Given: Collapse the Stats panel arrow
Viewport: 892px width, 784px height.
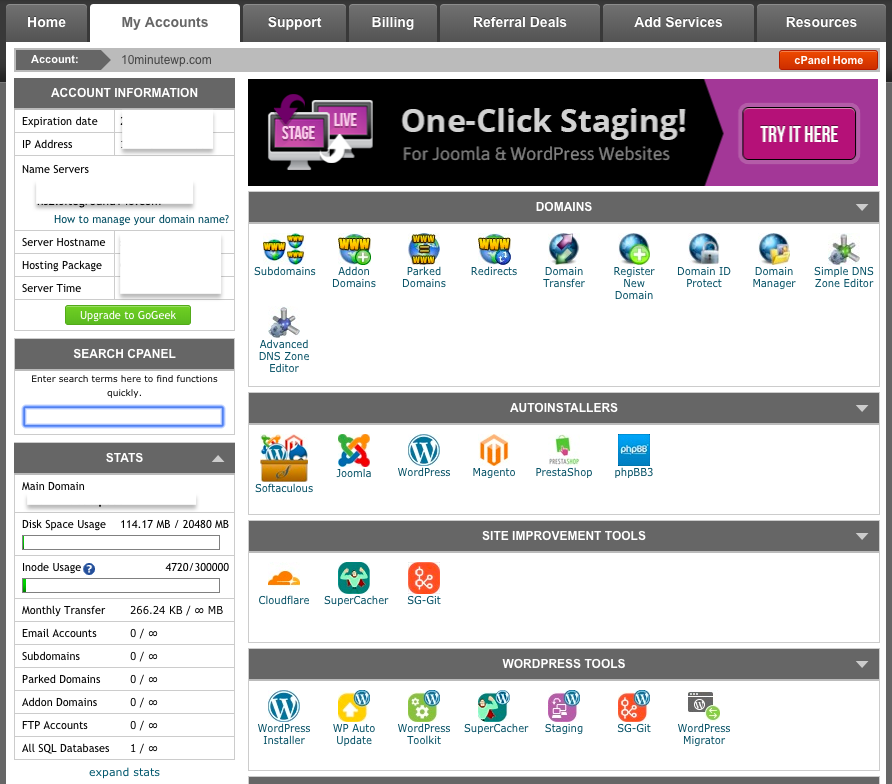Looking at the screenshot, I should pos(218,459).
